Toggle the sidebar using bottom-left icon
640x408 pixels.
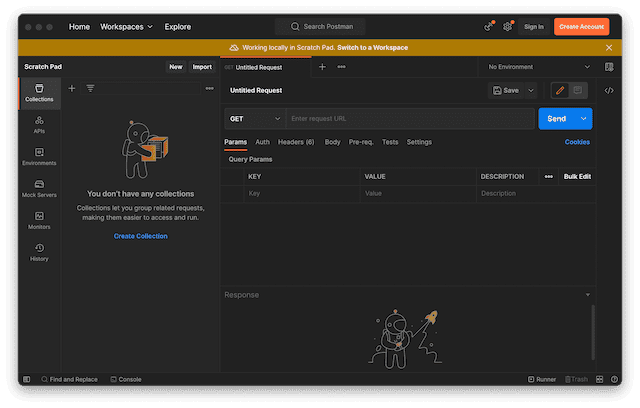point(28,379)
